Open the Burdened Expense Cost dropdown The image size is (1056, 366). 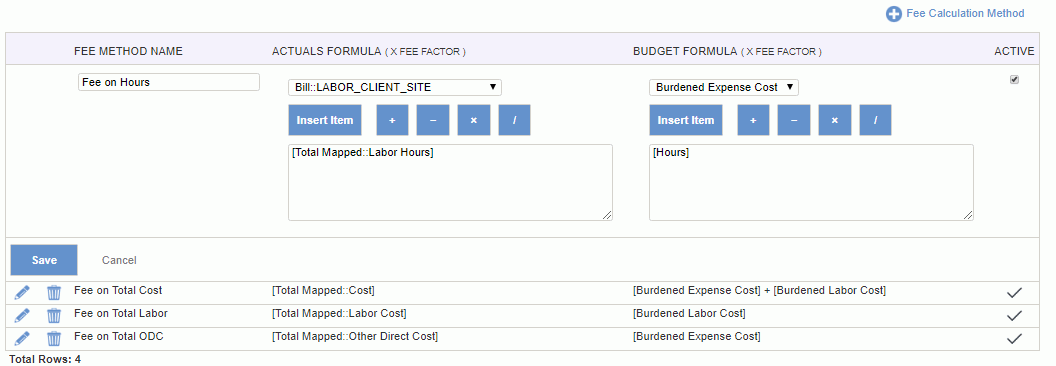[x=724, y=87]
